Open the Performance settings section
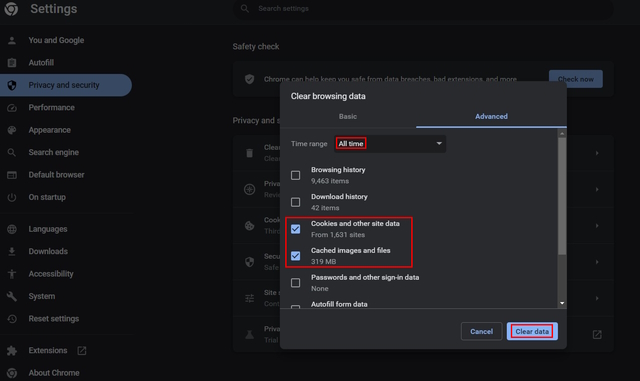 click(51, 107)
